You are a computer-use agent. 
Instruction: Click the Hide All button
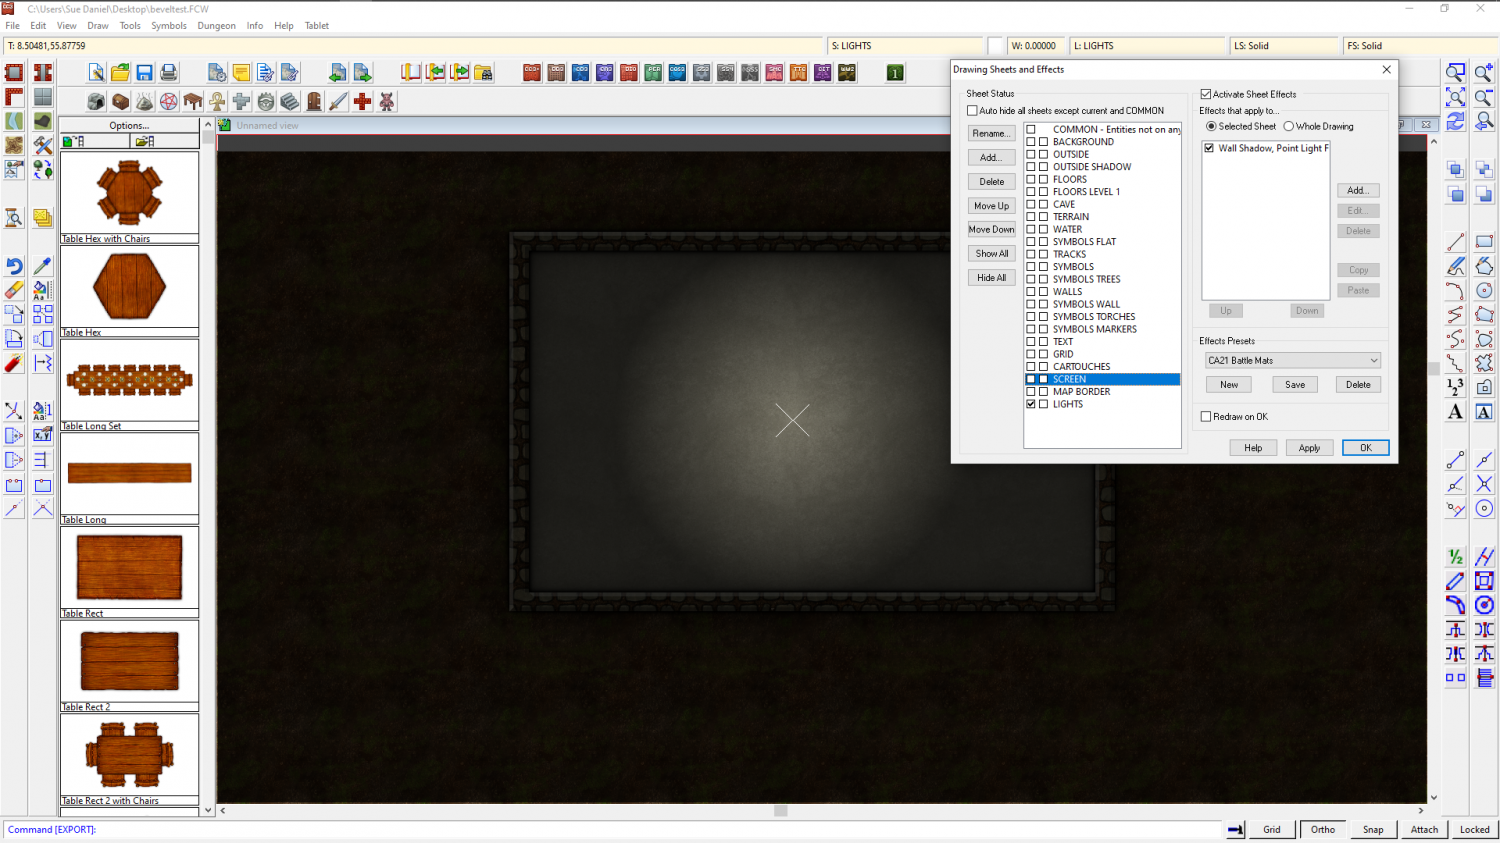tap(991, 278)
